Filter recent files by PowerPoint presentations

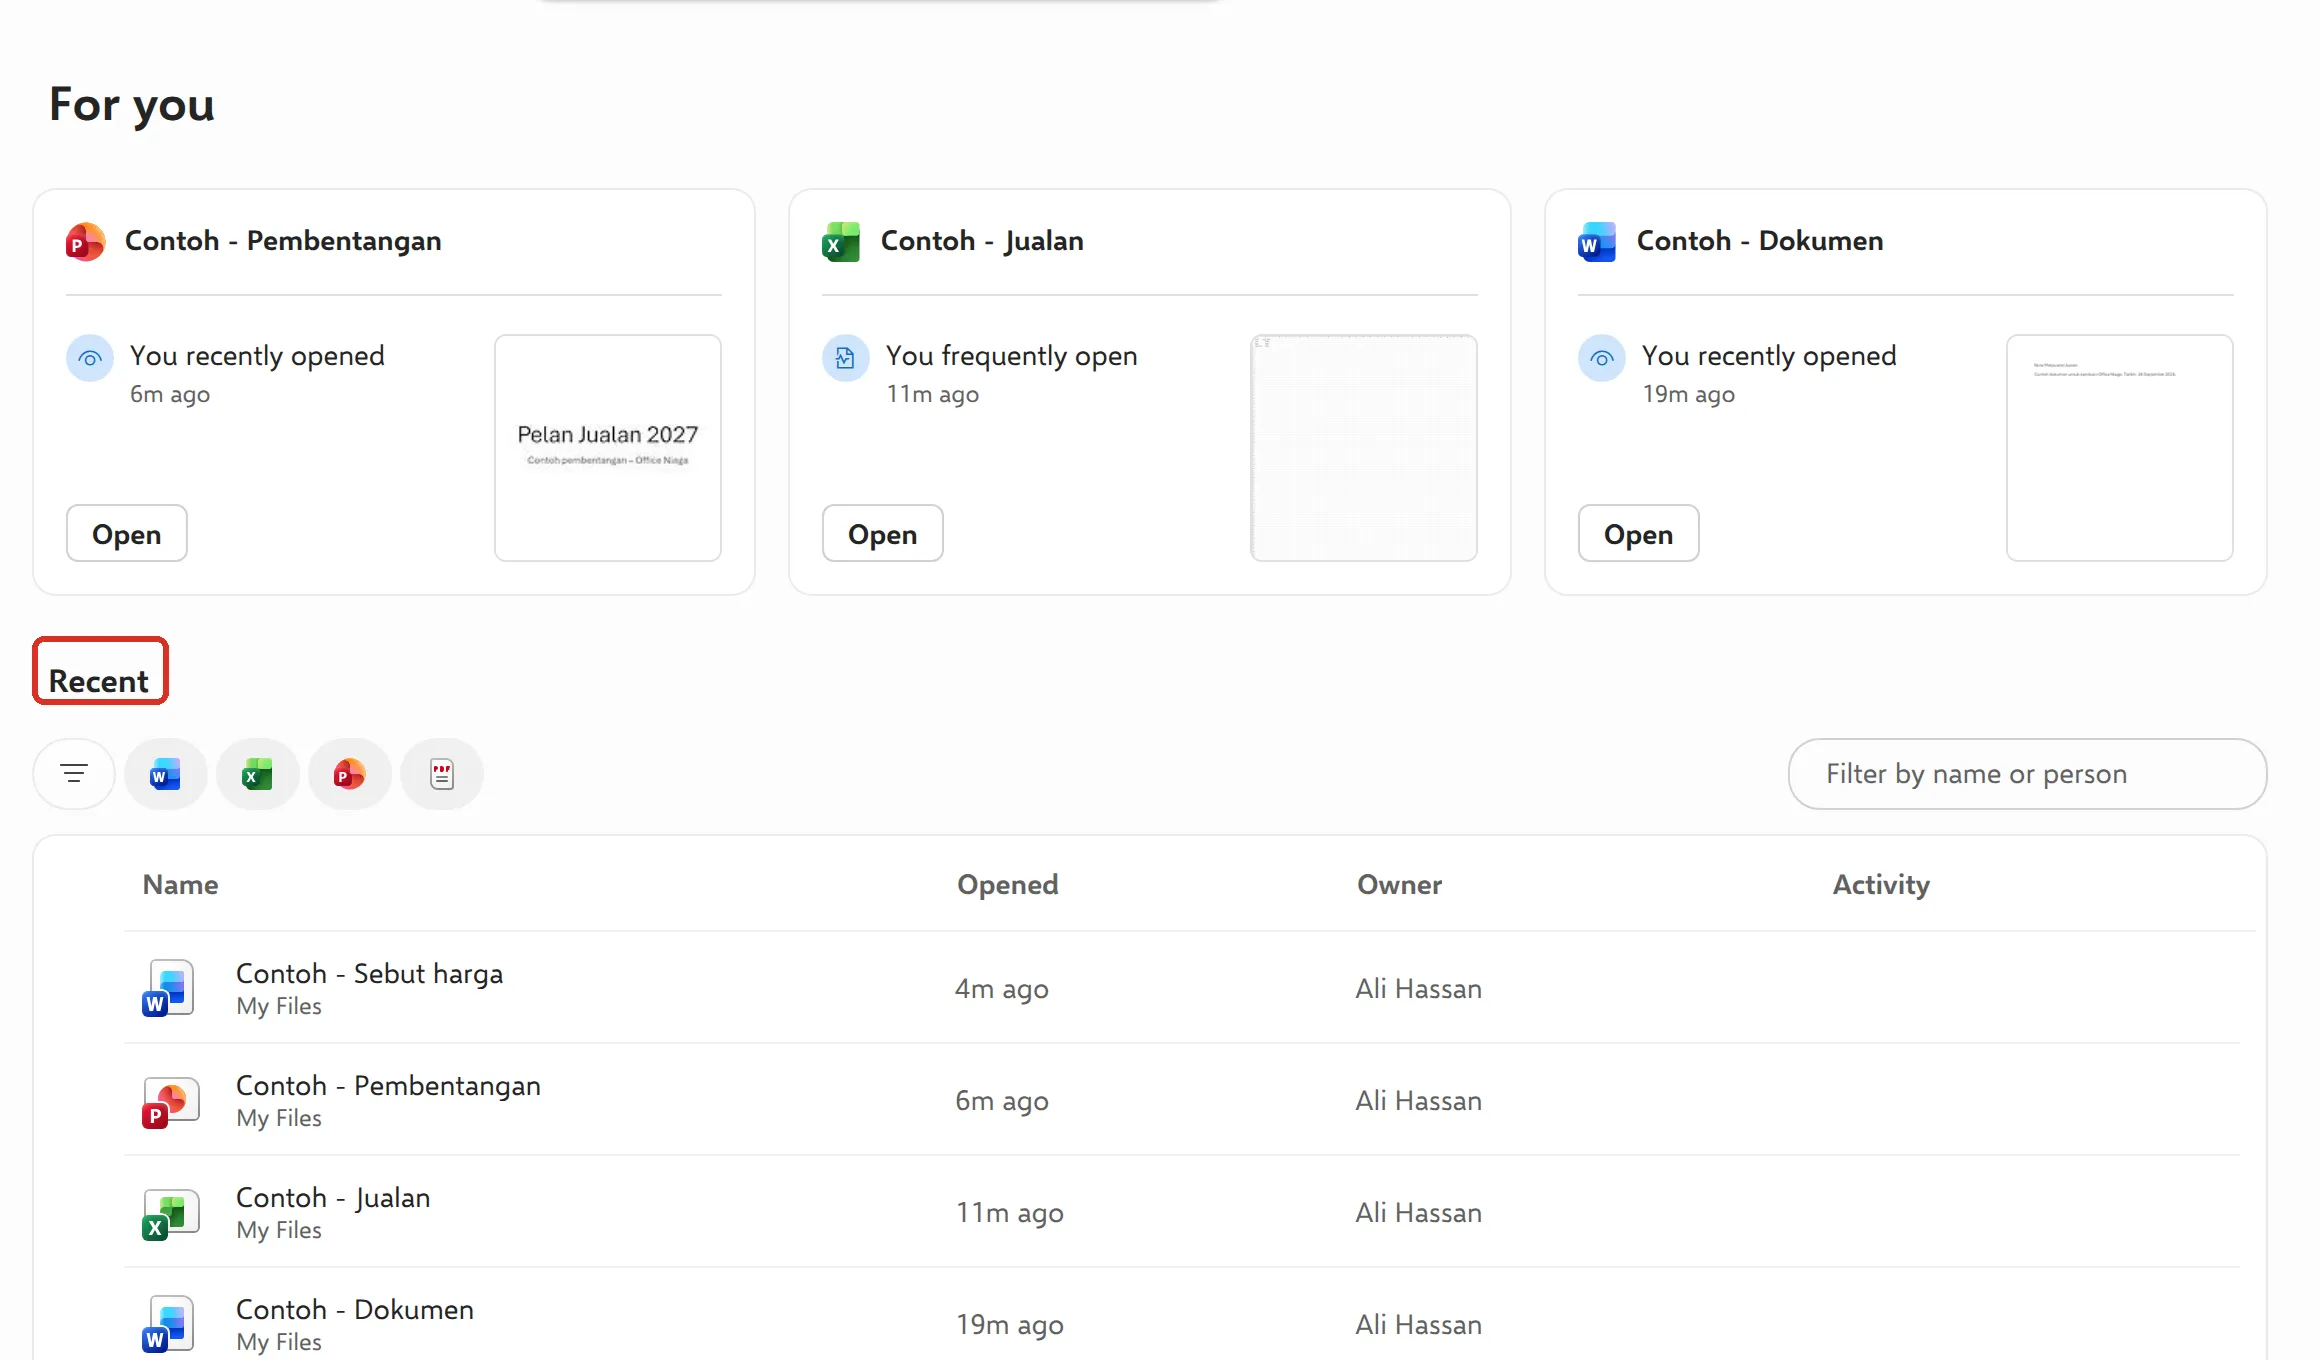pyautogui.click(x=349, y=774)
